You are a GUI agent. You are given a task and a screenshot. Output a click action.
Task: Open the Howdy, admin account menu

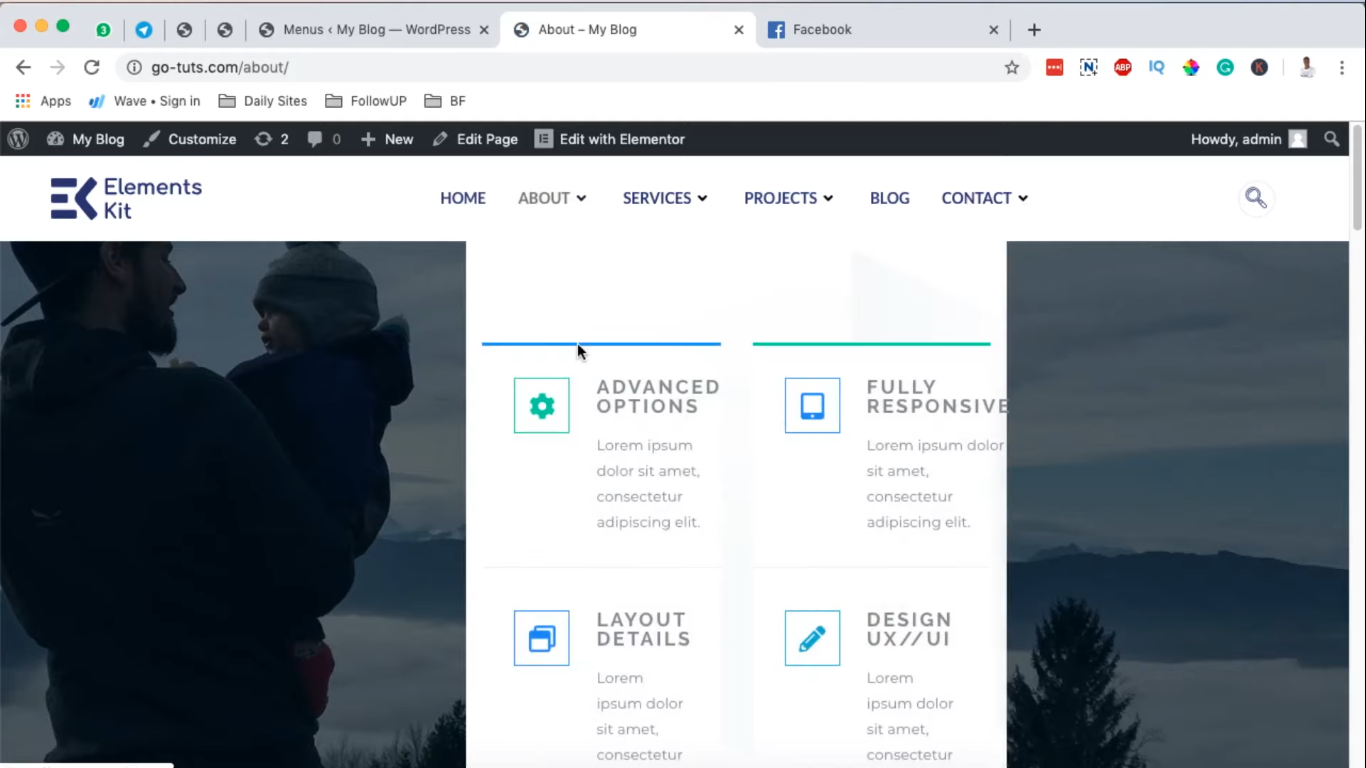click(1249, 139)
